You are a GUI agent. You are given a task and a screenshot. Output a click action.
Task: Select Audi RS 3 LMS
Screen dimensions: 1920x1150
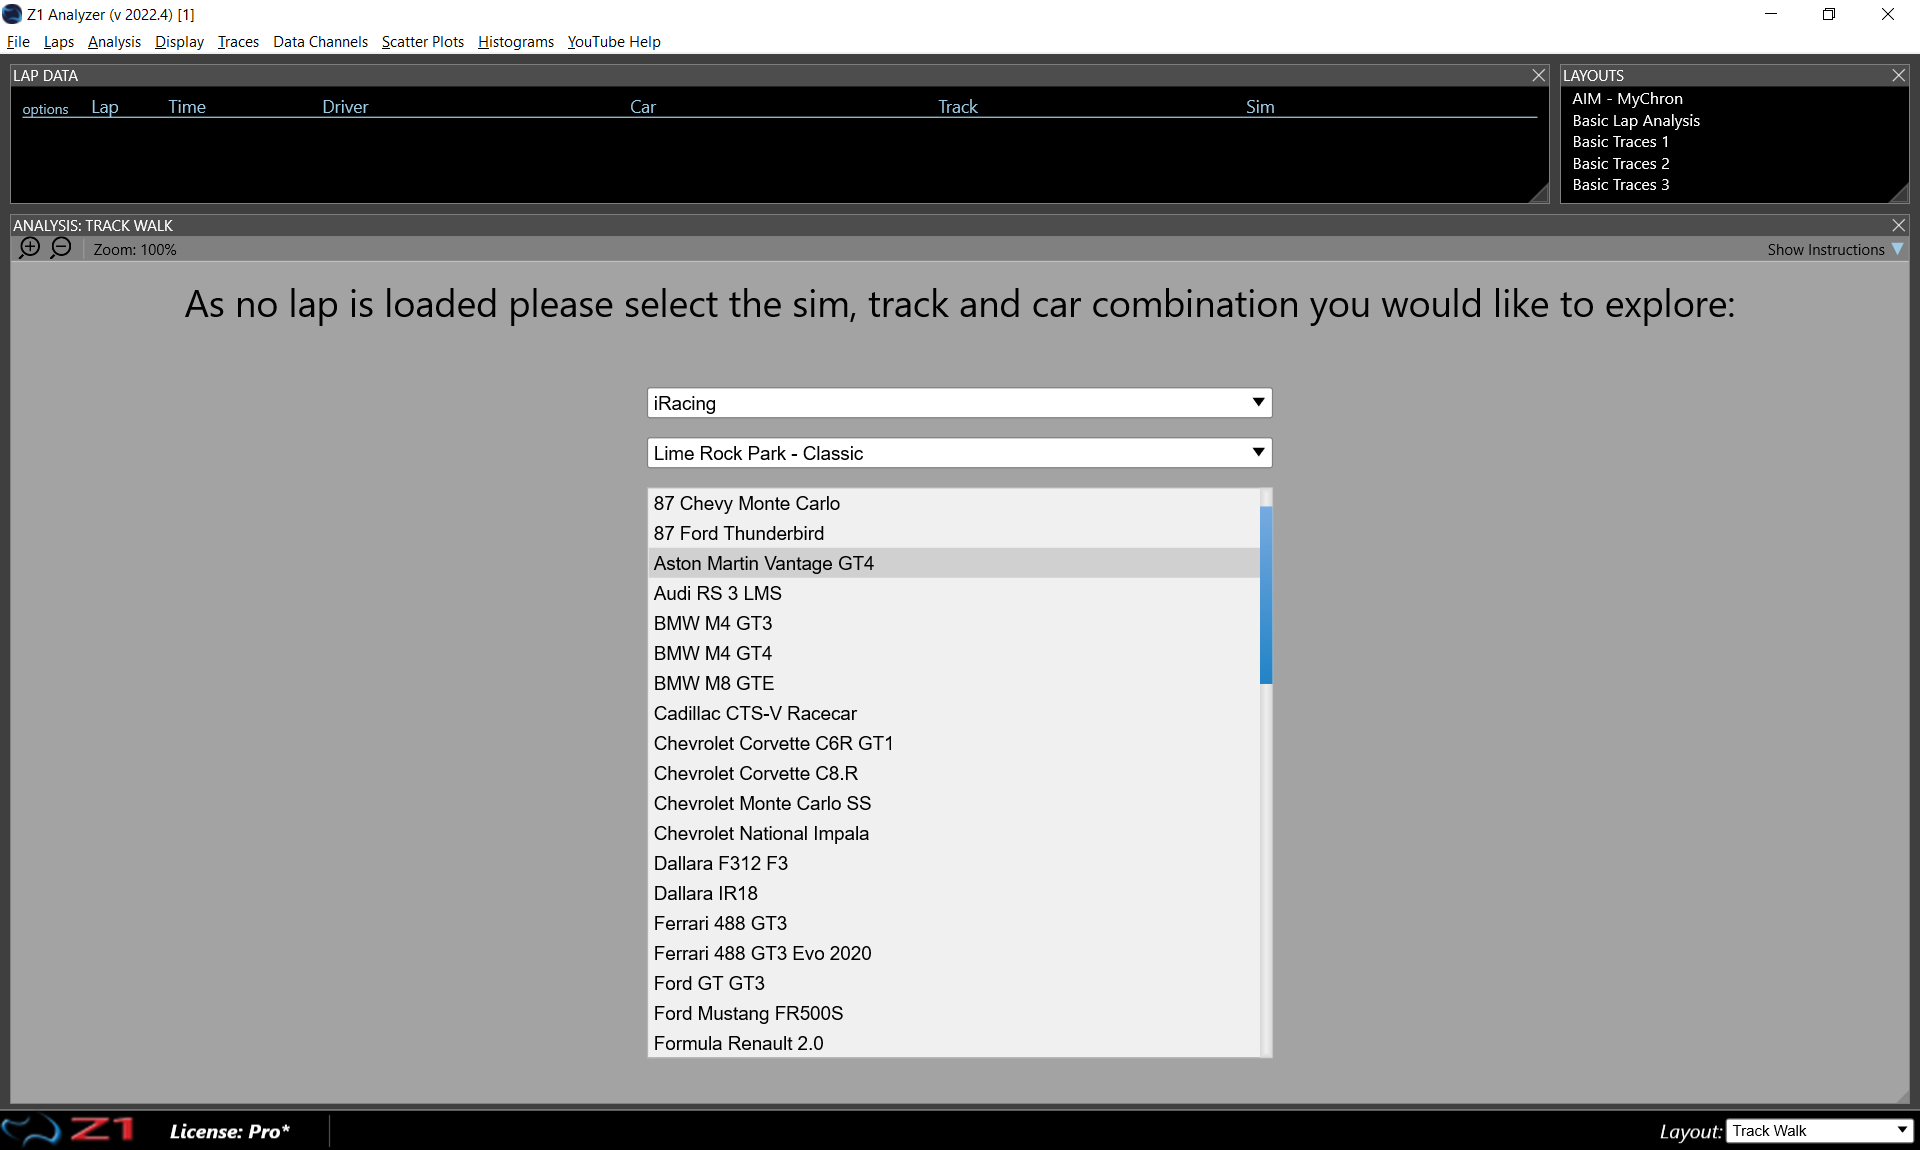(954, 593)
